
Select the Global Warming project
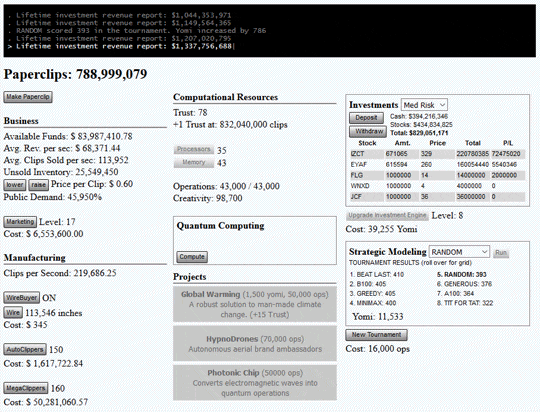[255, 304]
